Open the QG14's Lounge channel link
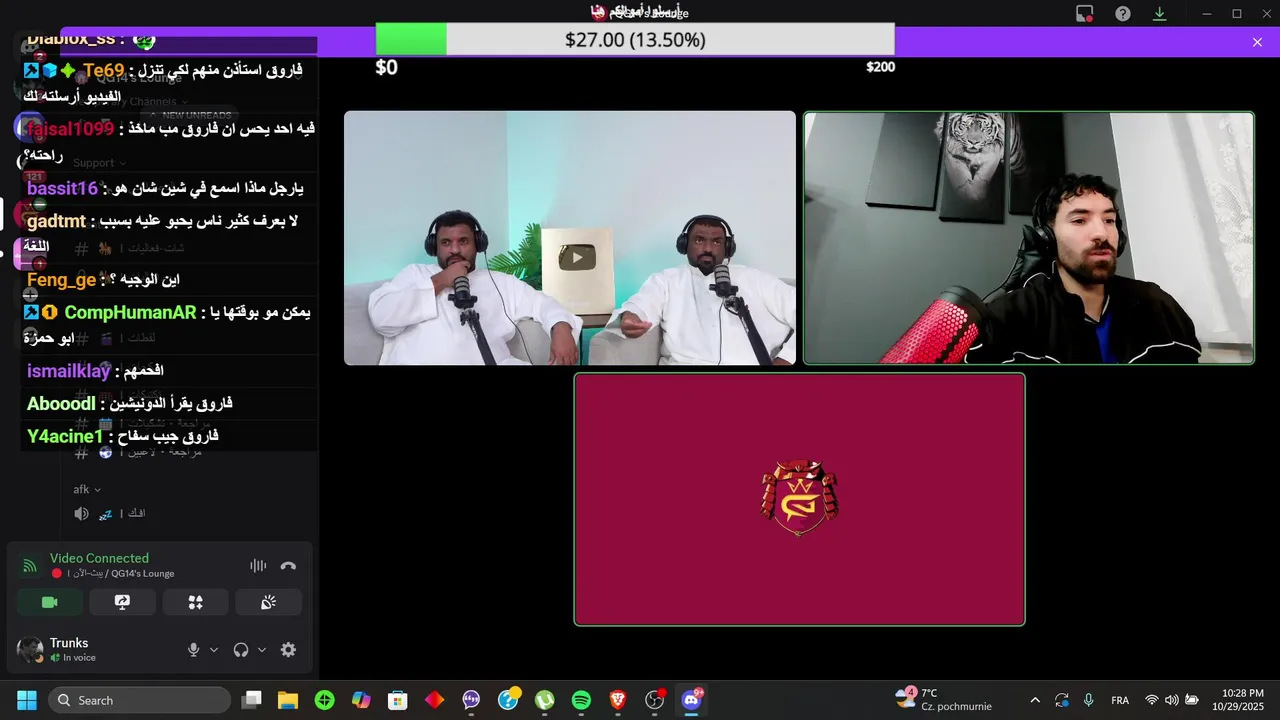The image size is (1280, 720). pyautogui.click(x=143, y=574)
